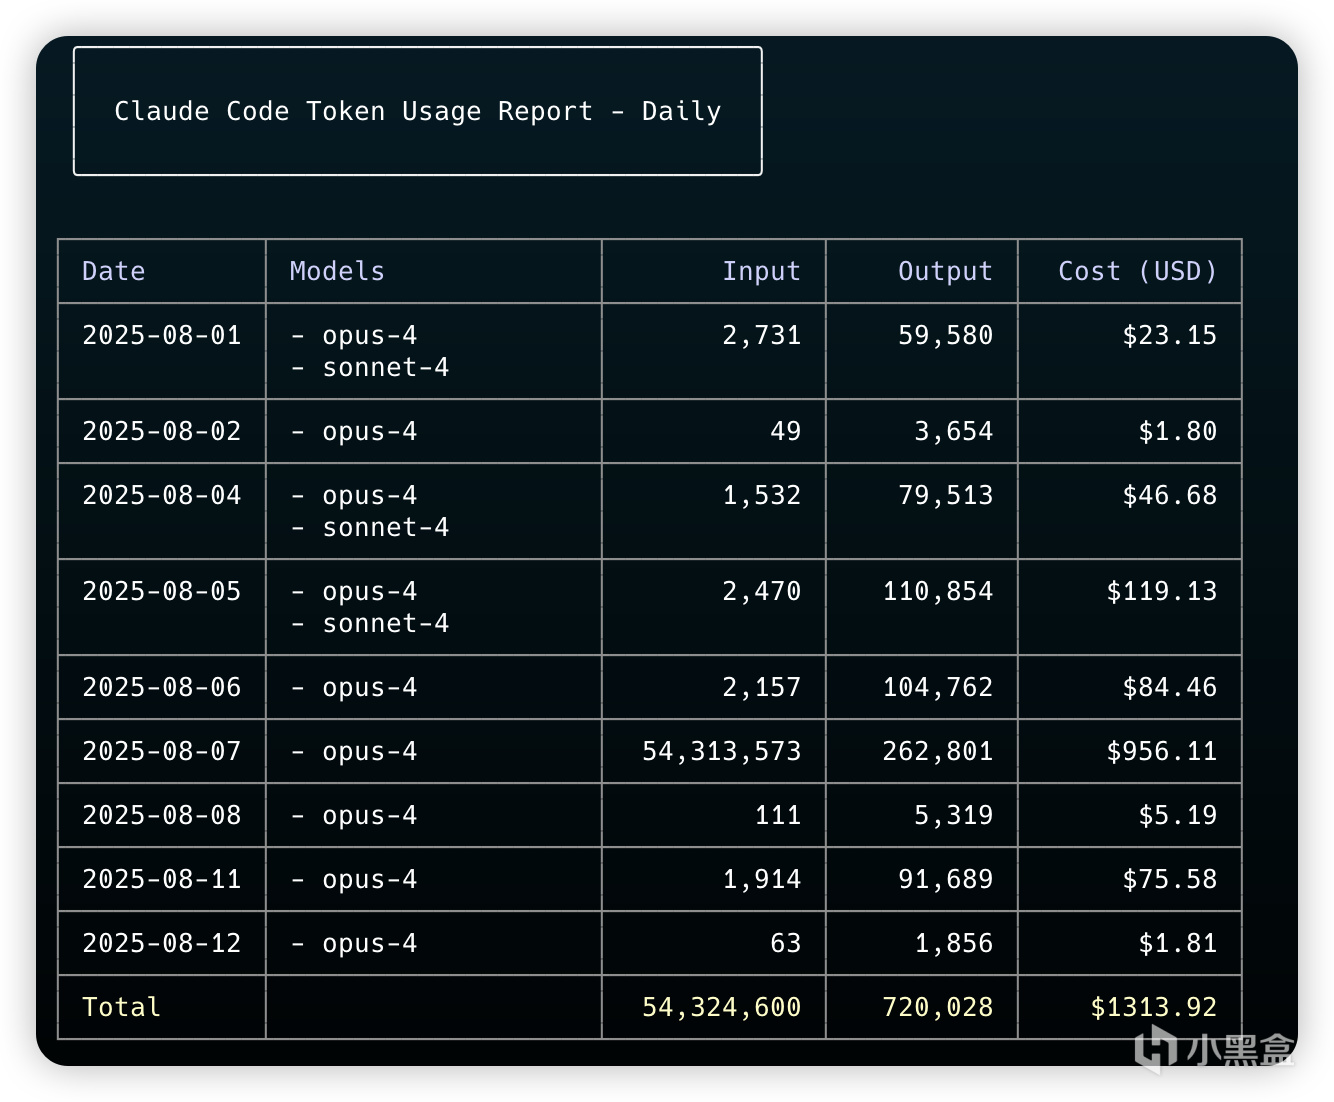Click the cost $5.19
Viewport: 1334px width, 1102px height.
pyautogui.click(x=1178, y=815)
